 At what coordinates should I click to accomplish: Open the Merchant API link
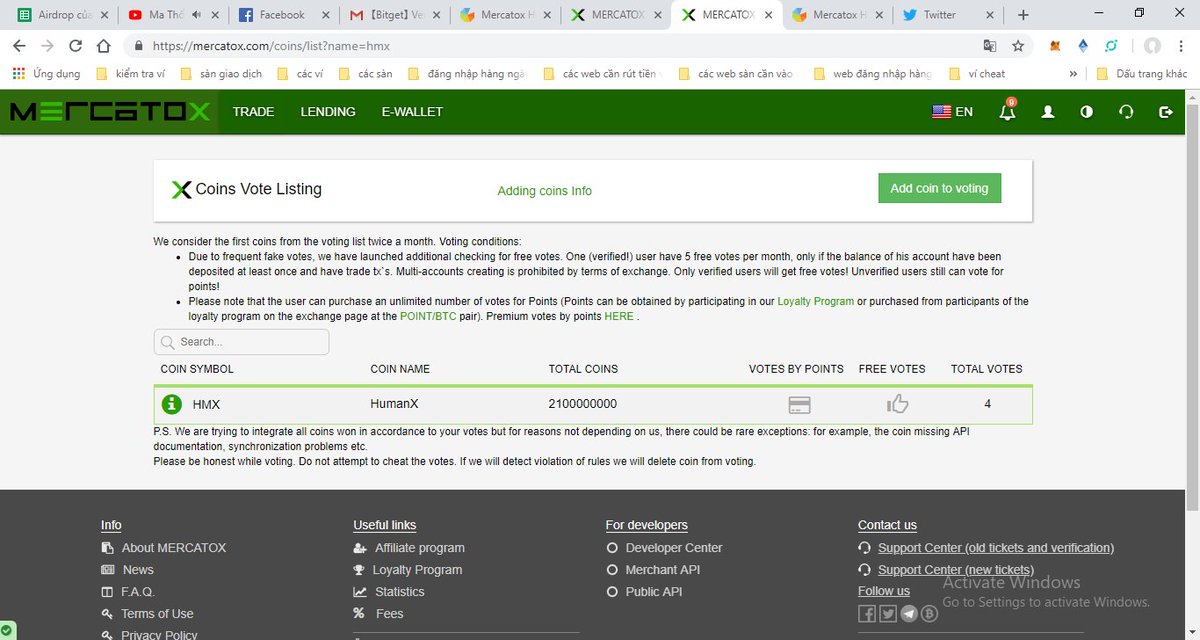click(x=663, y=570)
